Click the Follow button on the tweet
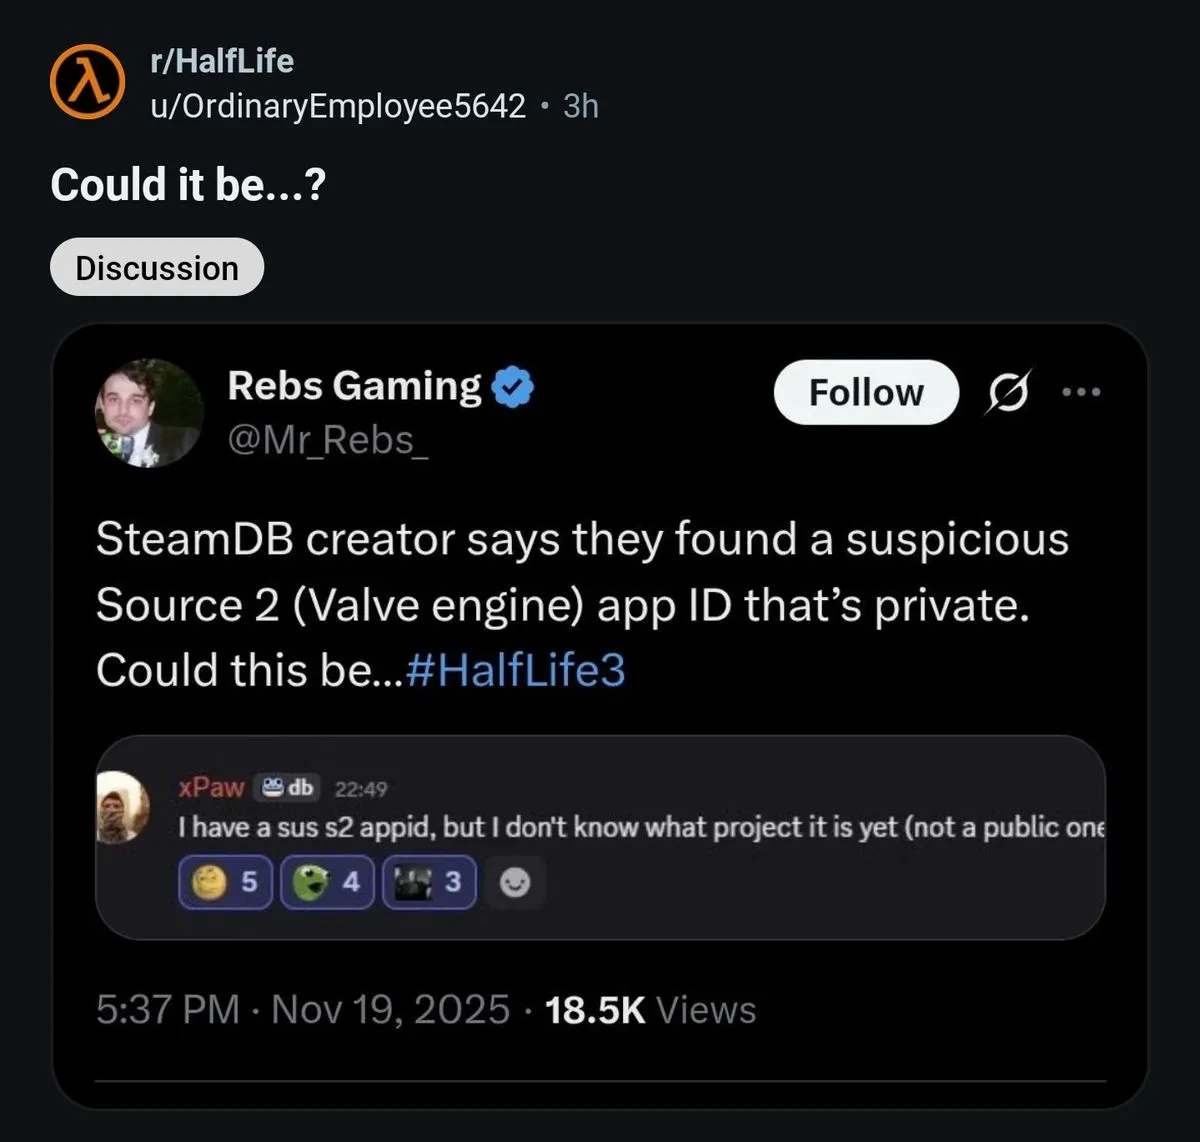1200x1142 pixels. [x=865, y=393]
